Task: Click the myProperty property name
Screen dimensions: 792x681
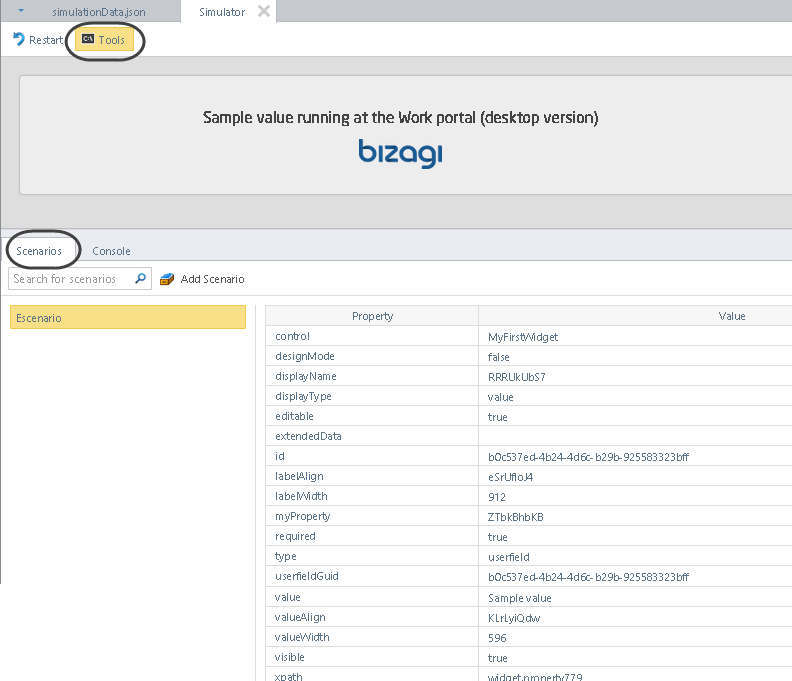Action: tap(303, 516)
